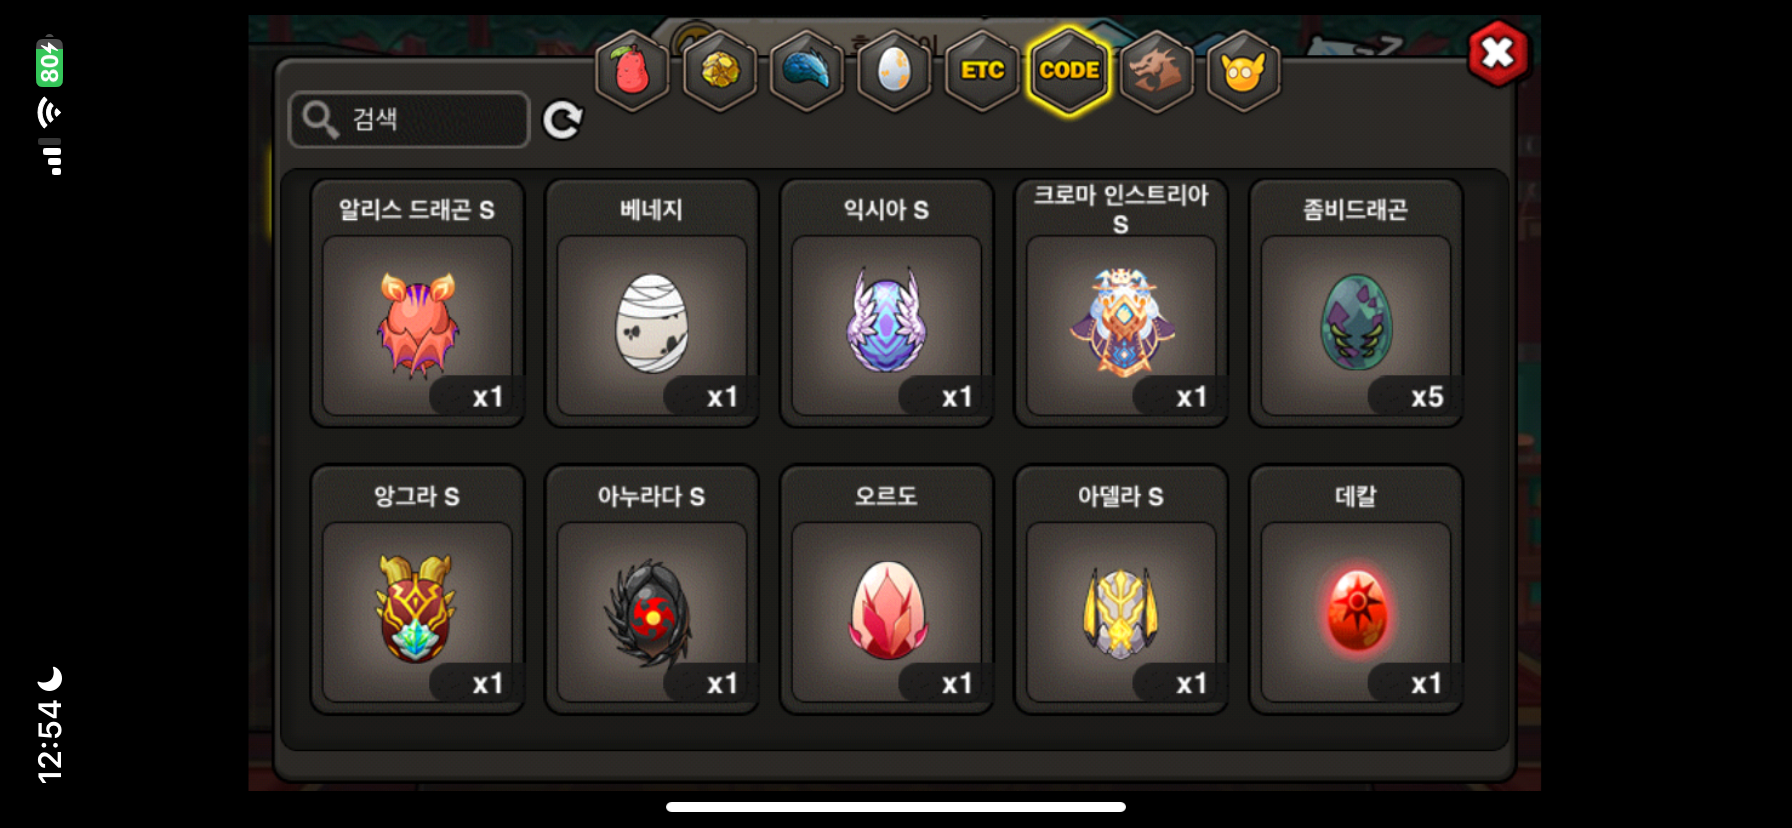Pick the 데칼 glowing red egg
This screenshot has height=828, width=1792.
coord(1356,590)
